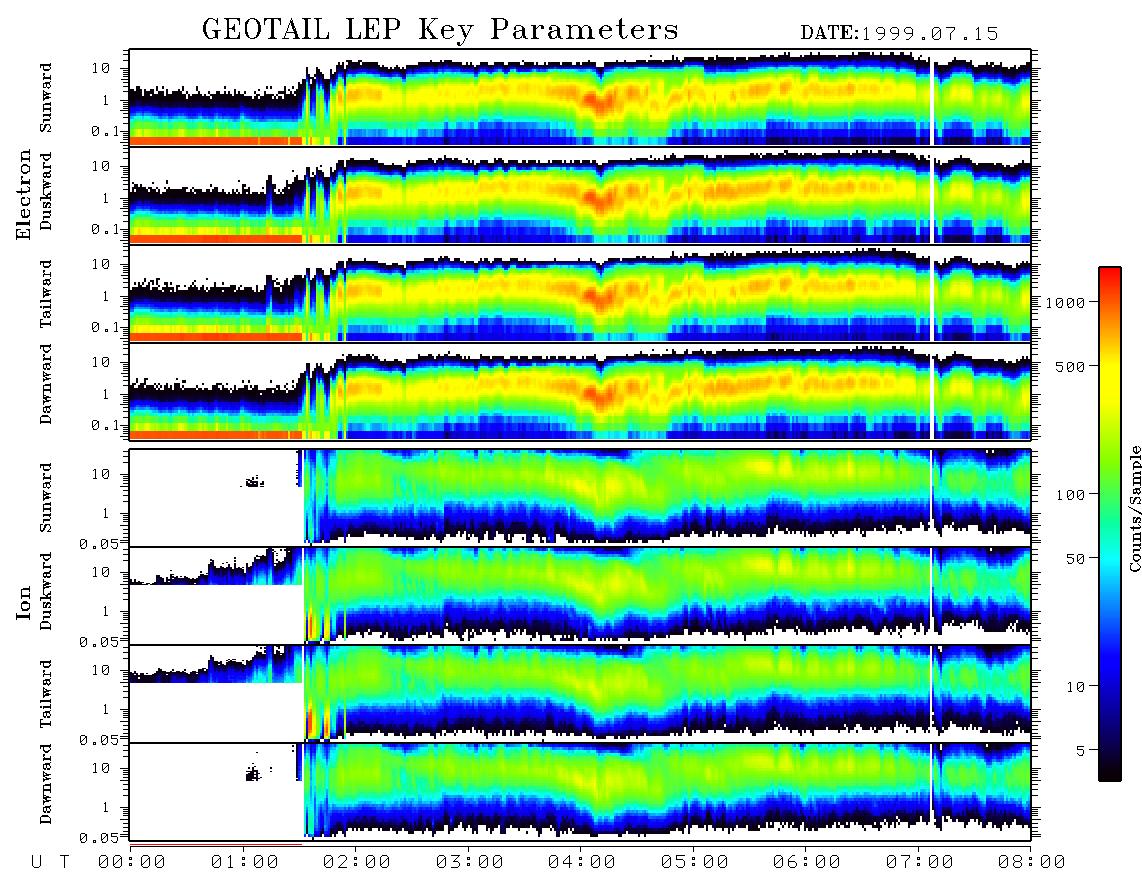This screenshot has width=1142, height=880.
Task: Click the 0.05 tick of Ion Dawnward panel
Action: [x=99, y=838]
